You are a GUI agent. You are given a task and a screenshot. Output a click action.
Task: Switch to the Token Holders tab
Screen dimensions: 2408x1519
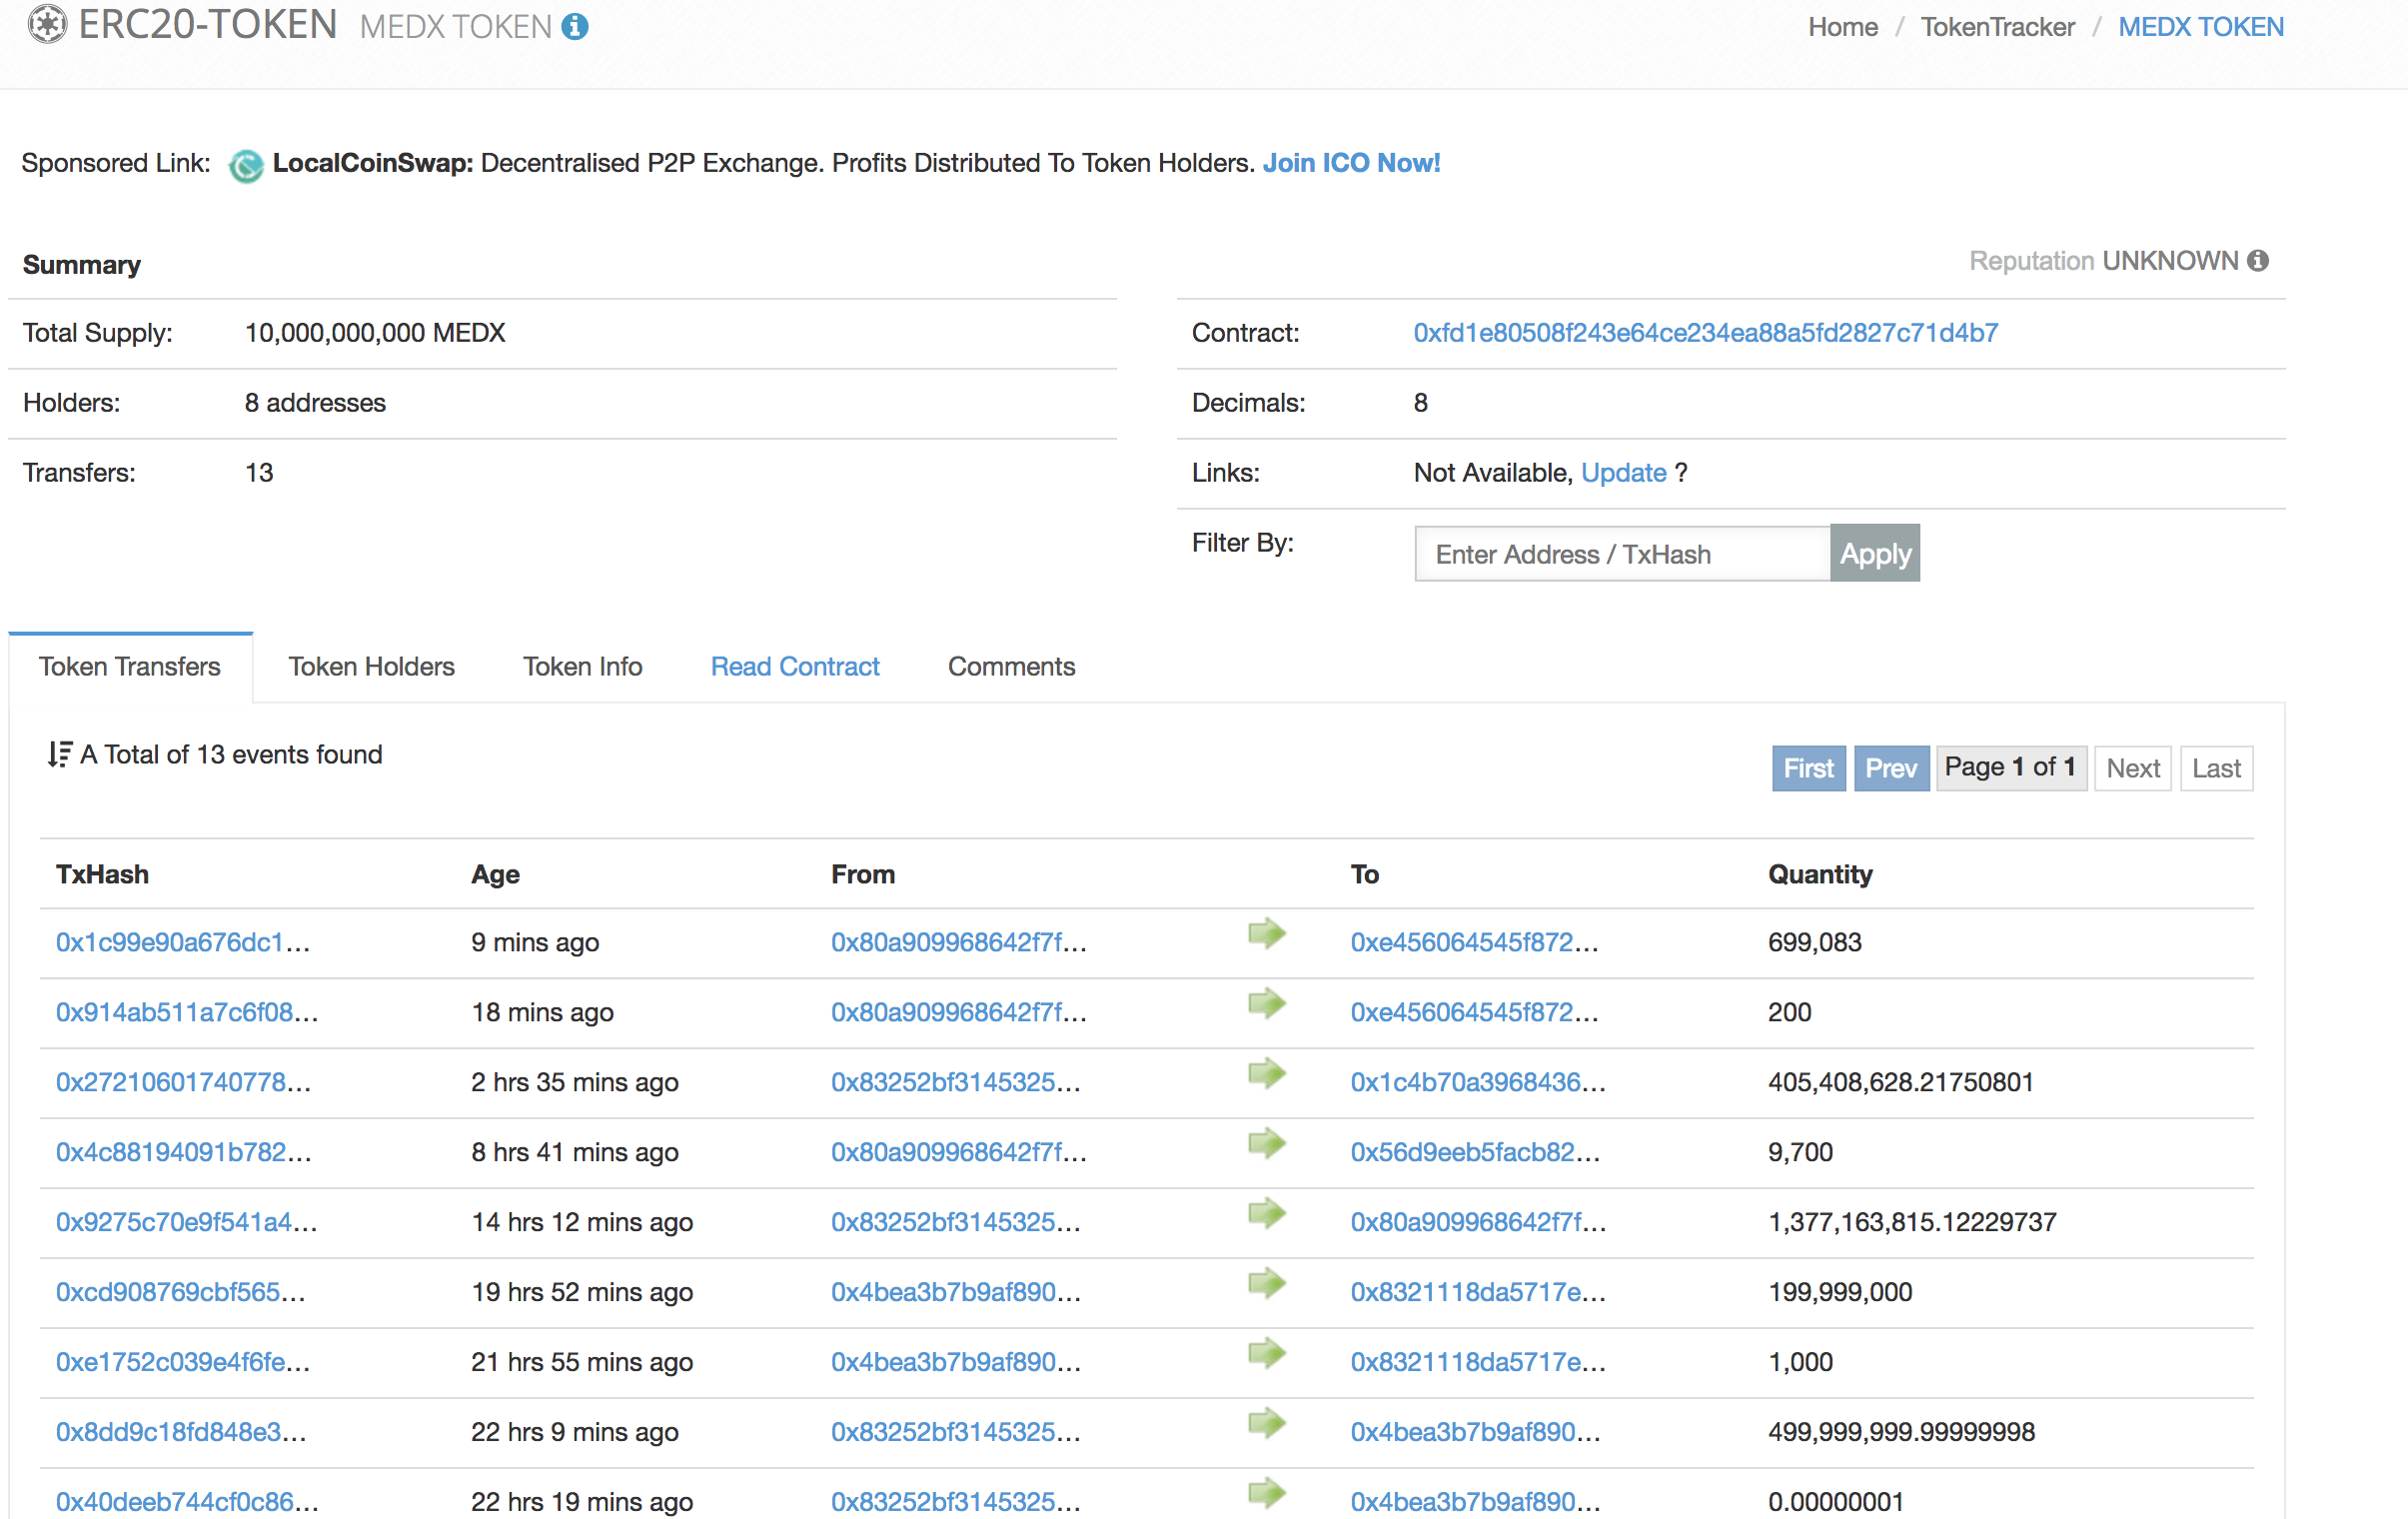coord(372,667)
